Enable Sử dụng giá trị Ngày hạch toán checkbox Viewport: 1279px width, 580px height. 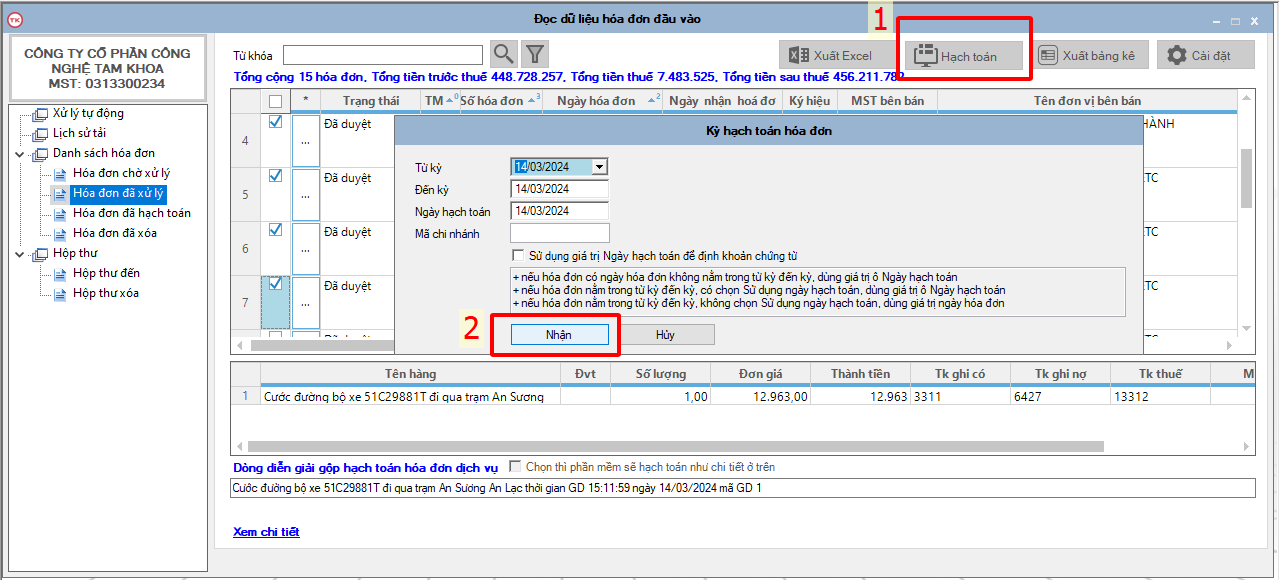[x=517, y=256]
